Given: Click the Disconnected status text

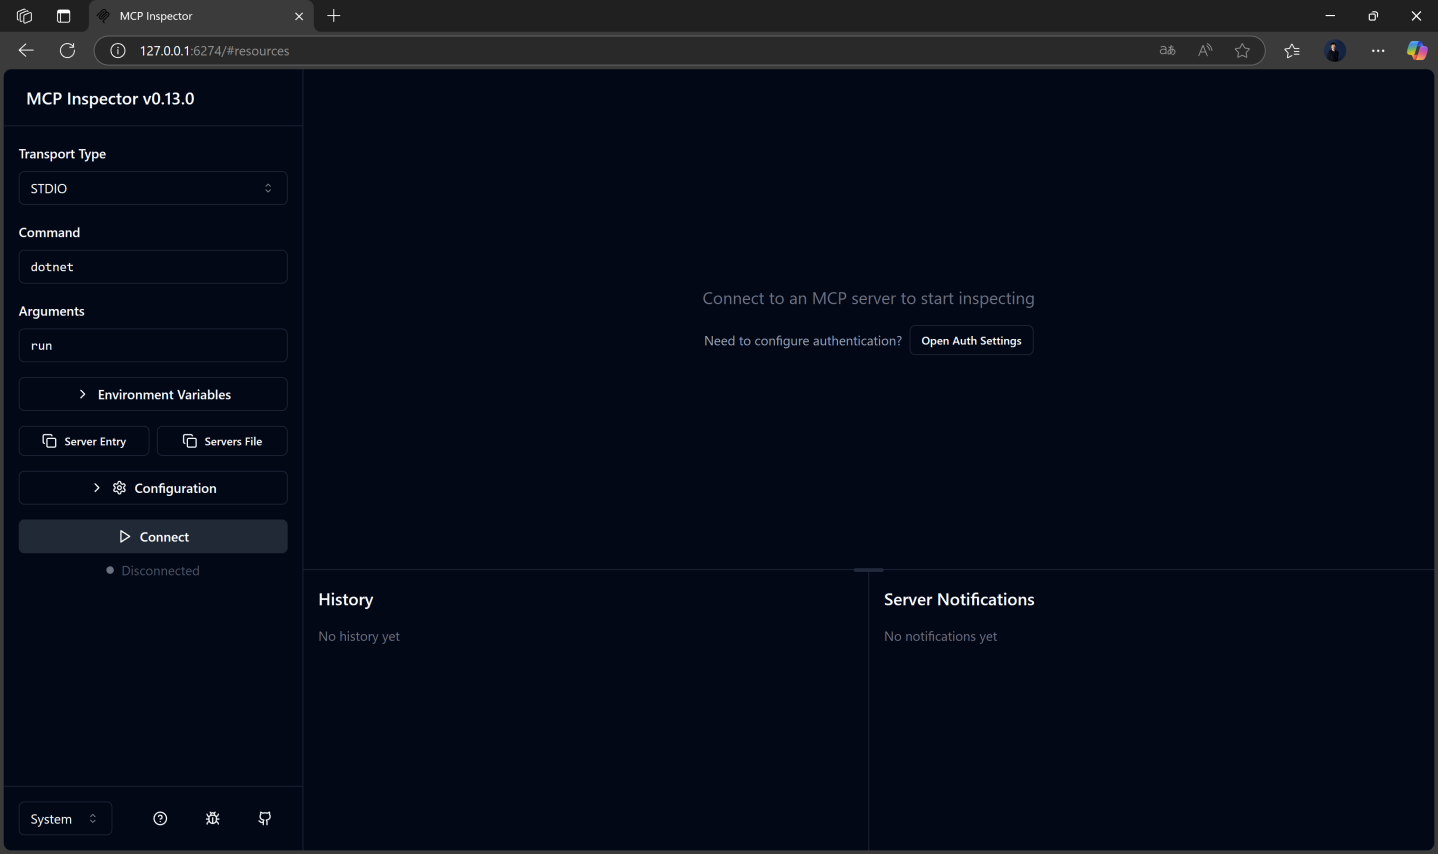Looking at the screenshot, I should point(160,571).
